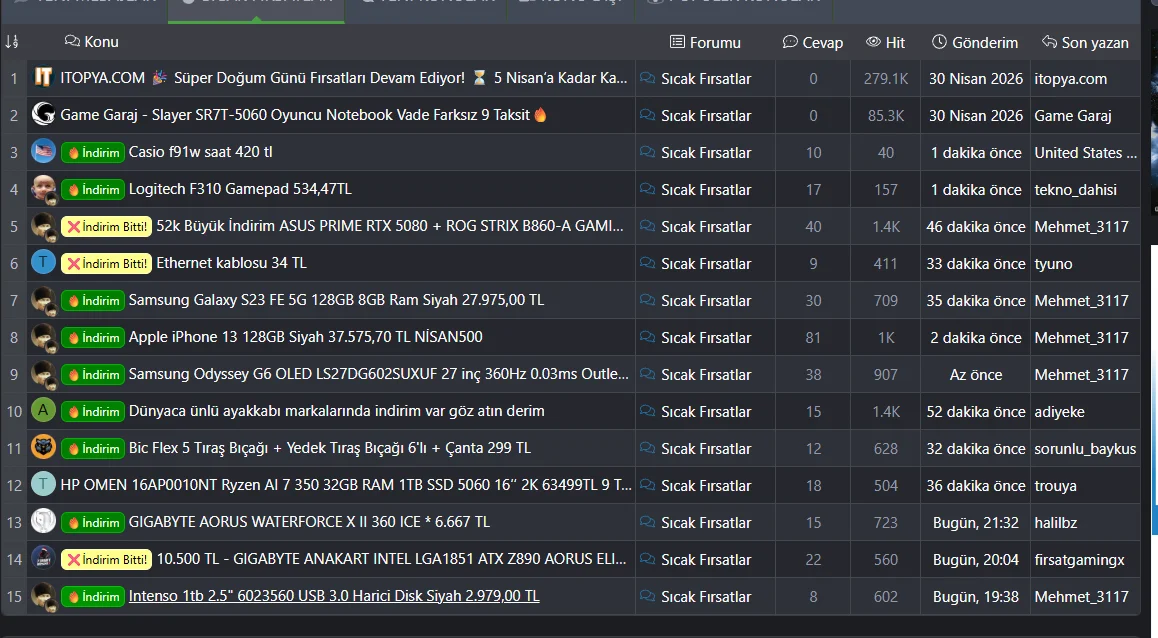Open Samsung Galaxy S23 FE 5G topic

336,300
